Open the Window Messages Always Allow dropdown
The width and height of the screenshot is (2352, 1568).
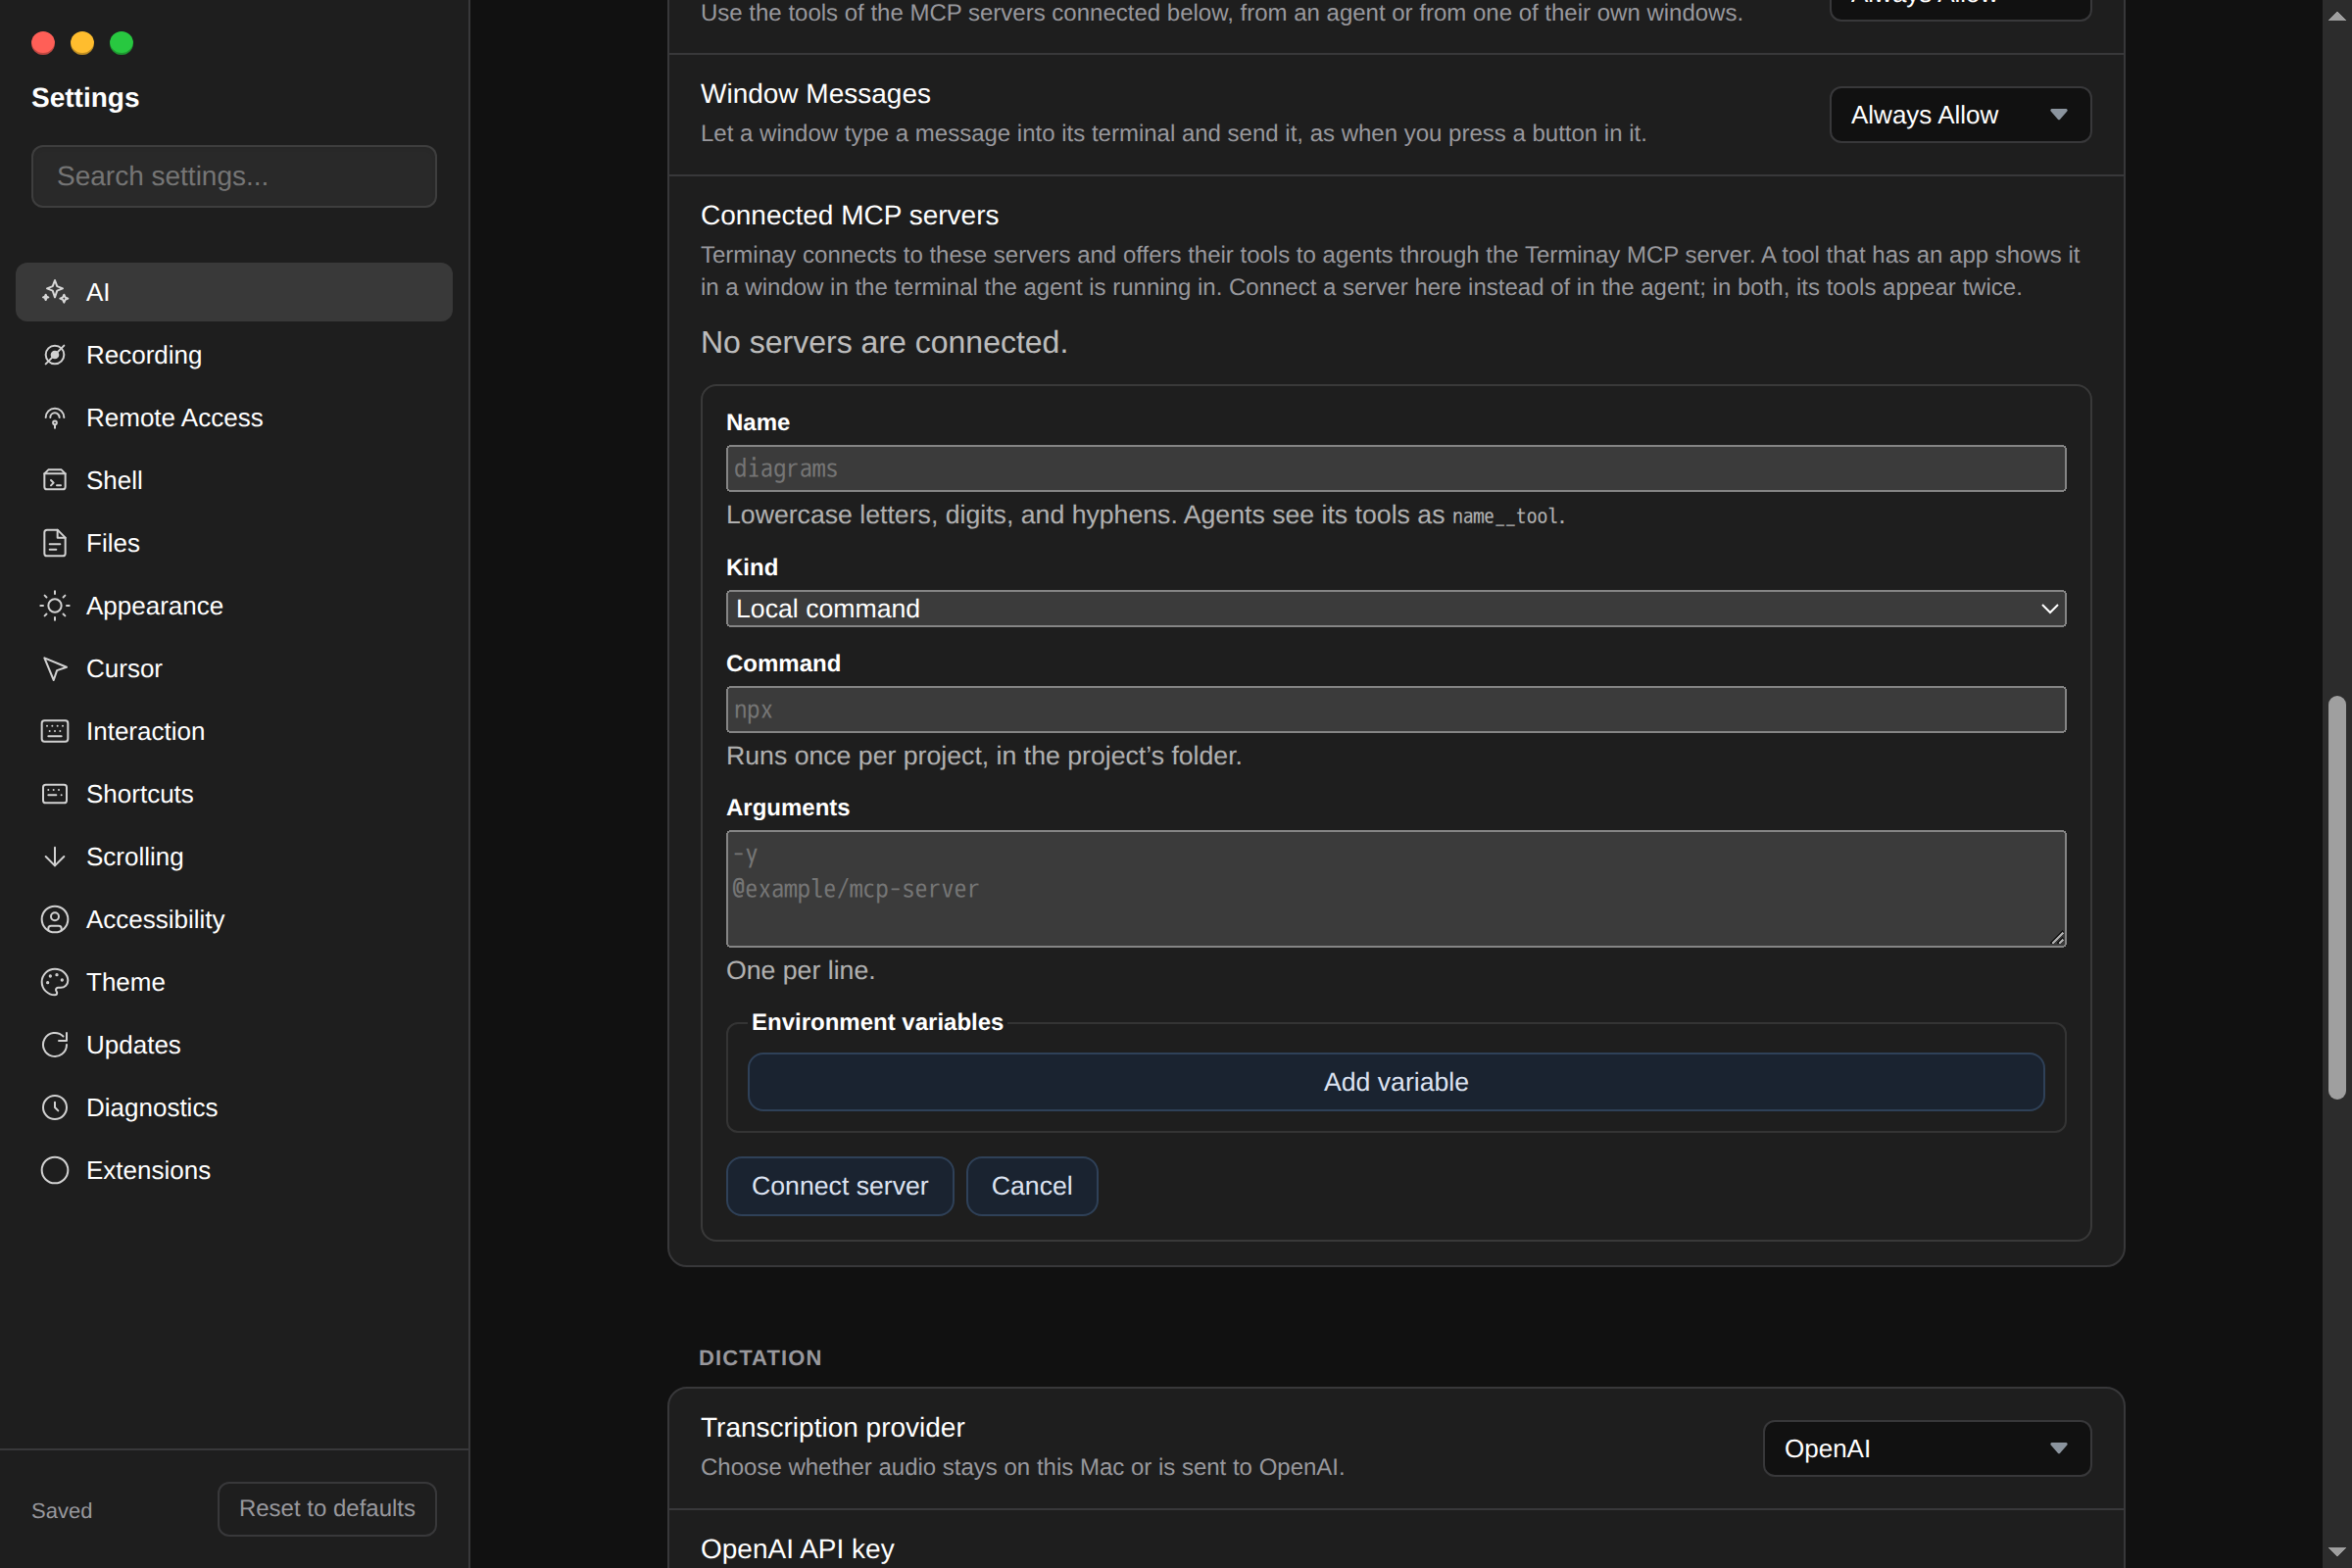[1960, 115]
